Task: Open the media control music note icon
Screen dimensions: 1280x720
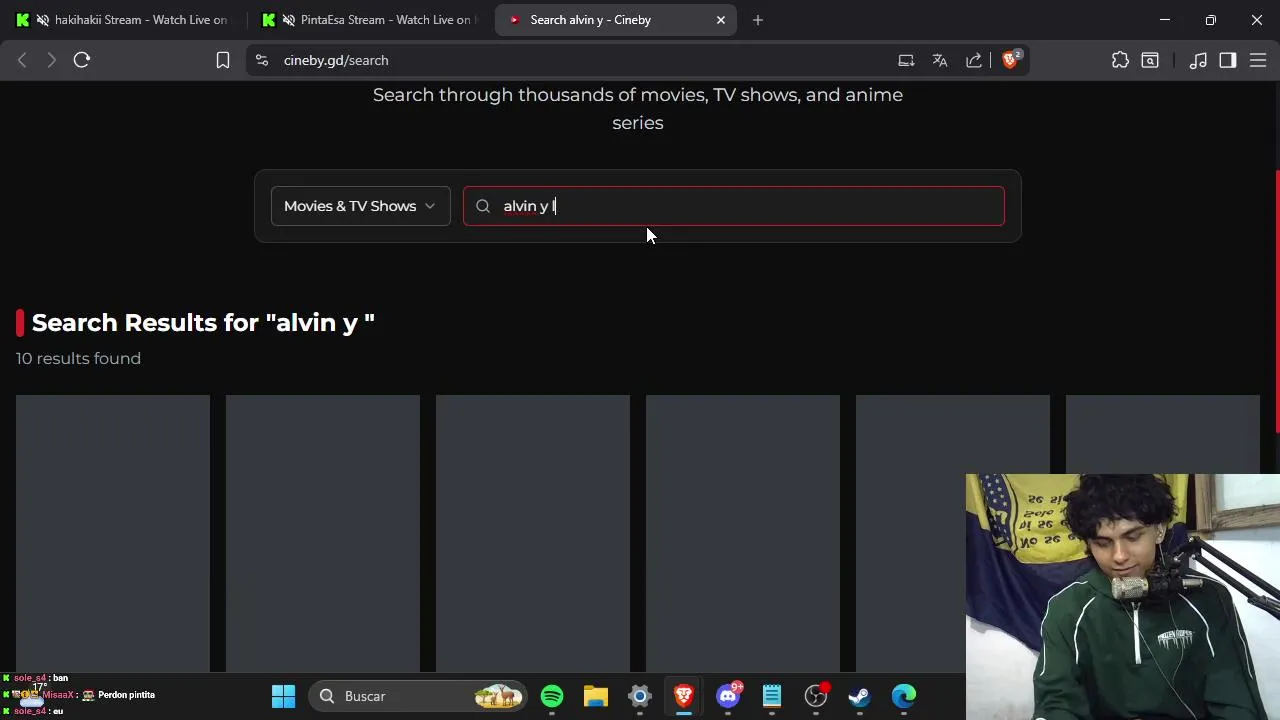Action: 1198,60
